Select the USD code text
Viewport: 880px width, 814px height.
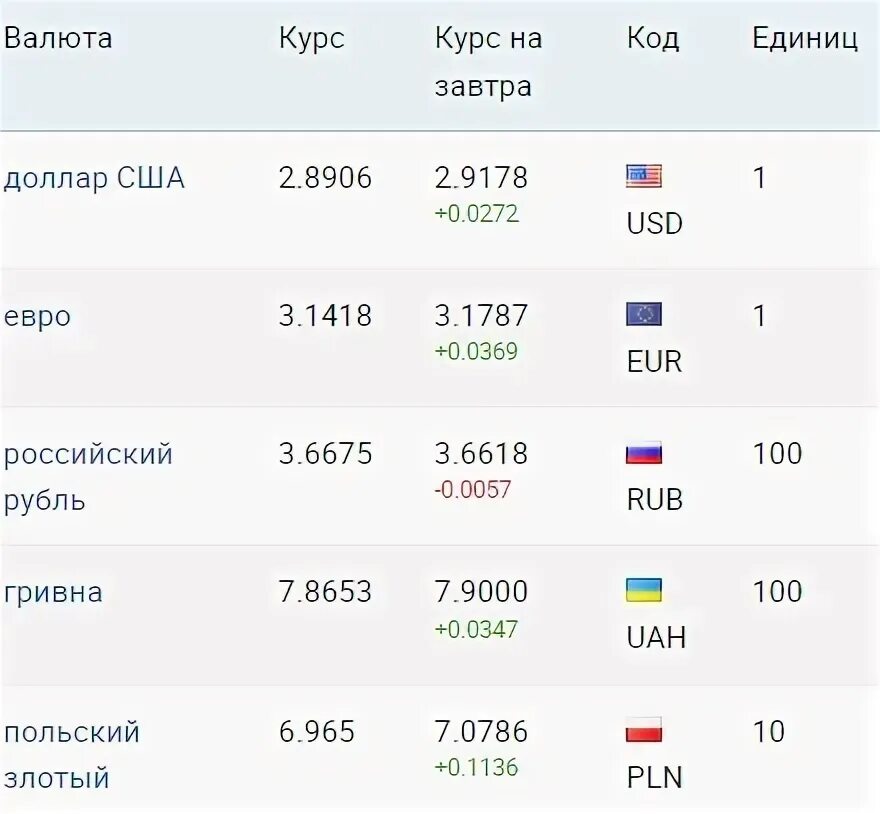(655, 223)
